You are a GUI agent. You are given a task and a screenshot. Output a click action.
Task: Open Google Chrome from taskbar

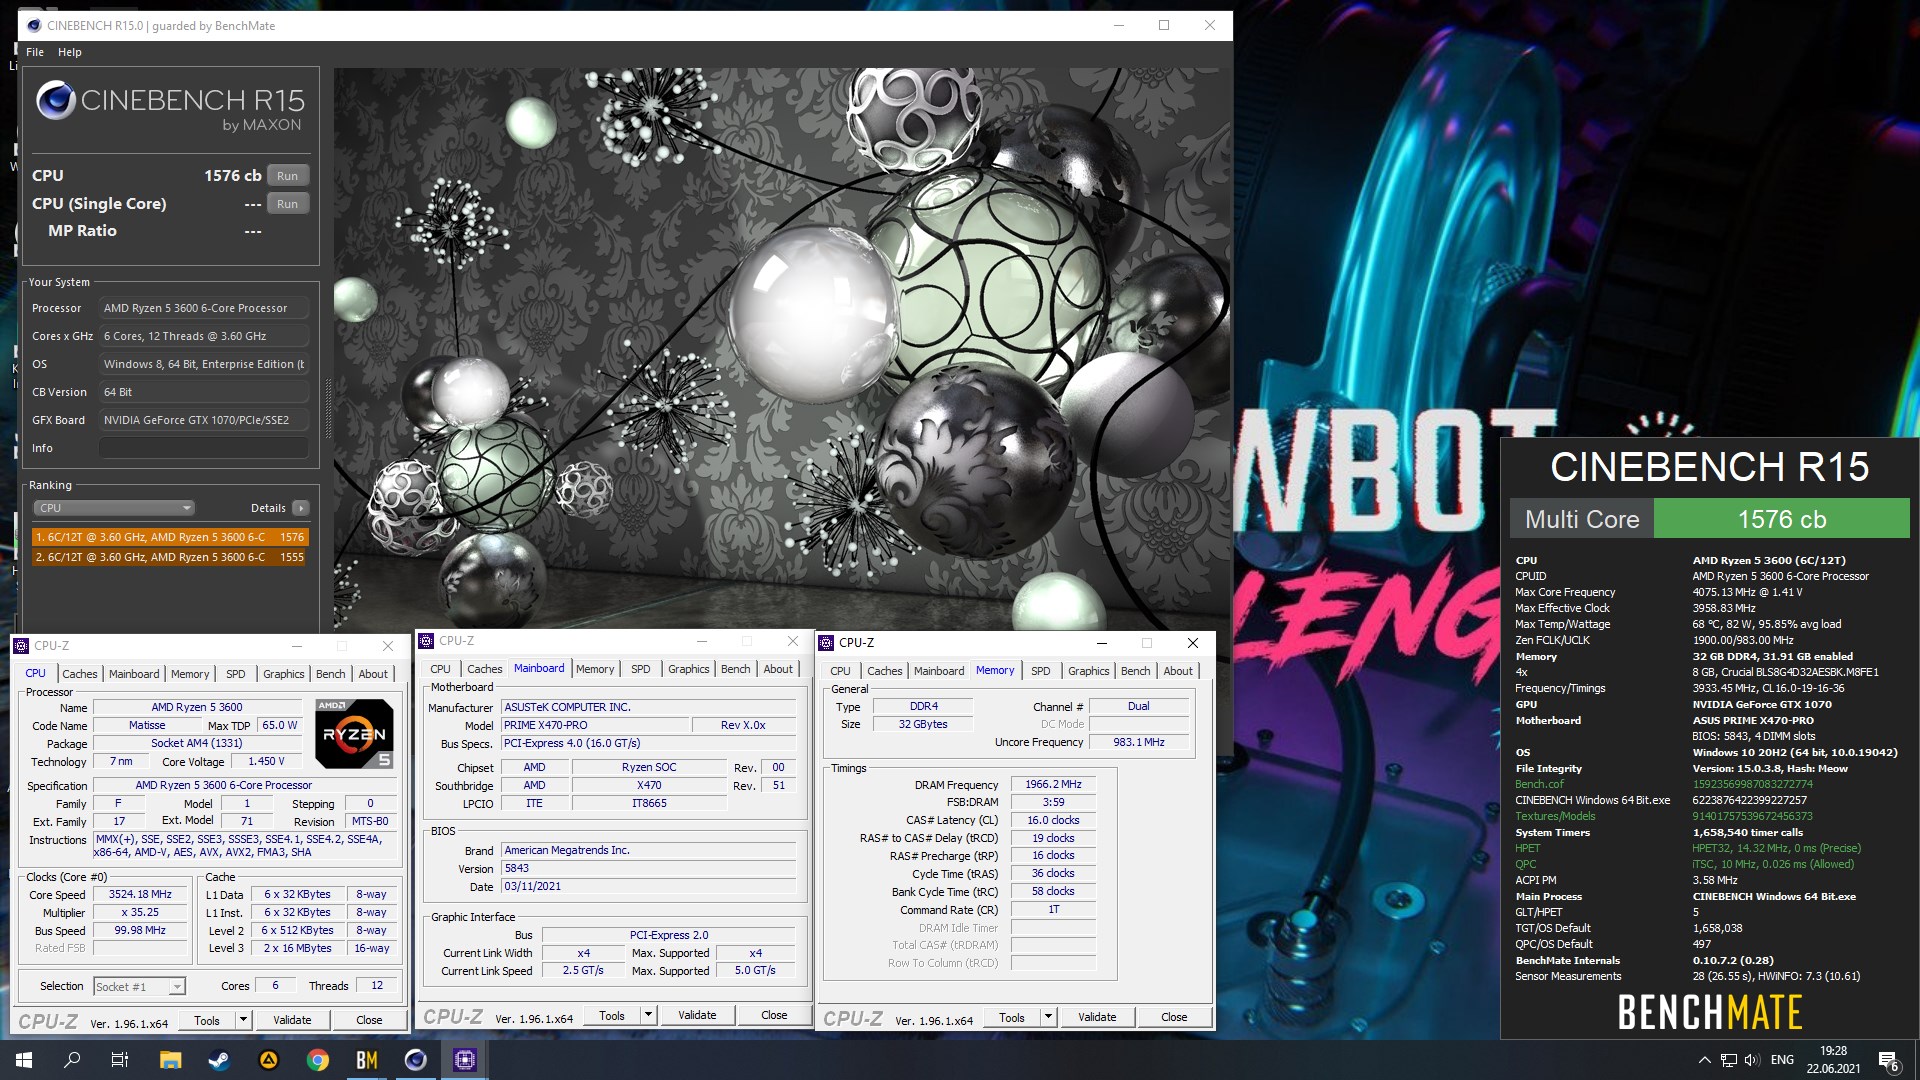[x=317, y=1060]
